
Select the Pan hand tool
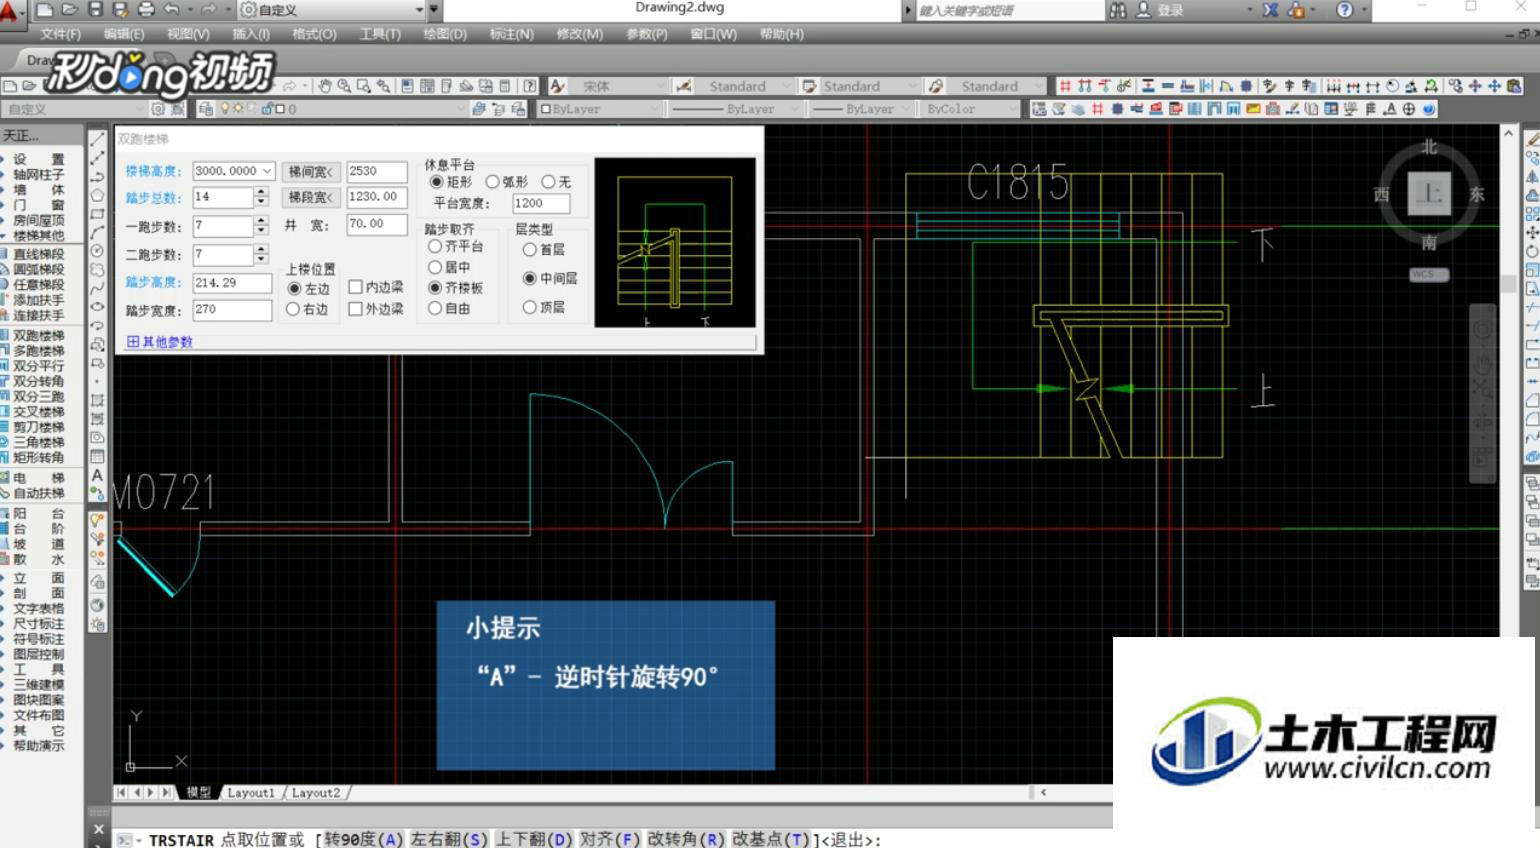click(325, 86)
